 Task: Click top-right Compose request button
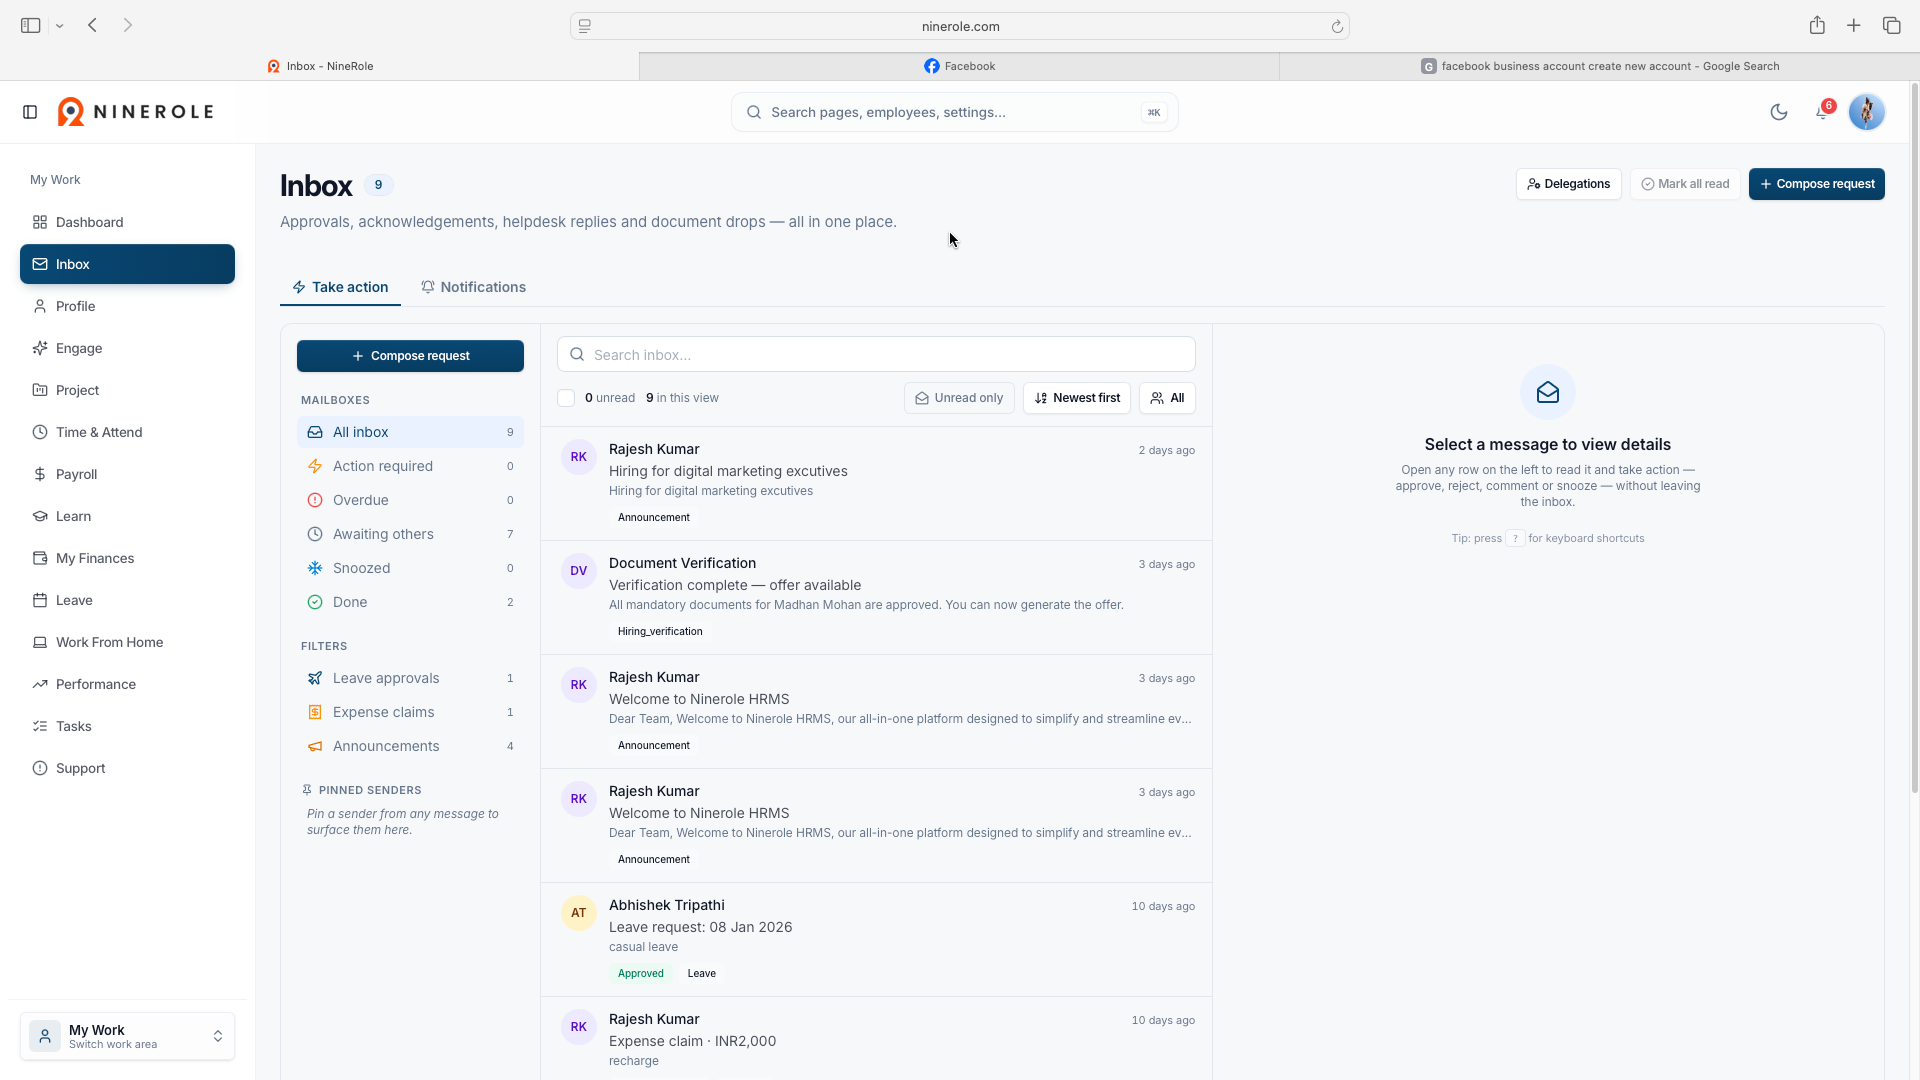tap(1816, 184)
